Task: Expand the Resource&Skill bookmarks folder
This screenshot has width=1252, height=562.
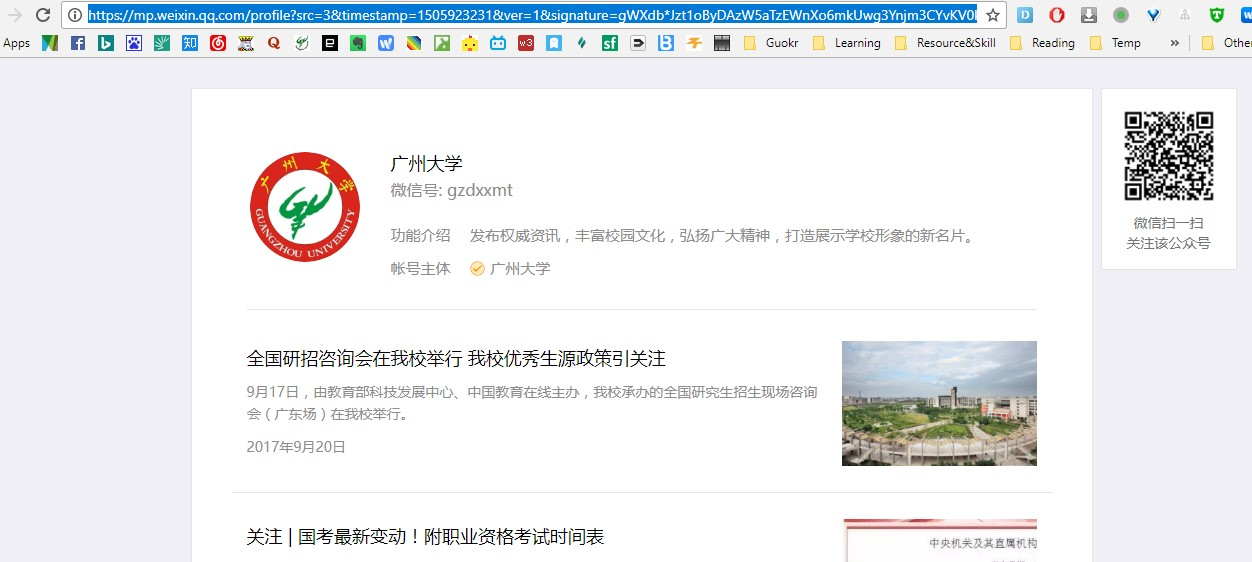Action: [x=945, y=43]
